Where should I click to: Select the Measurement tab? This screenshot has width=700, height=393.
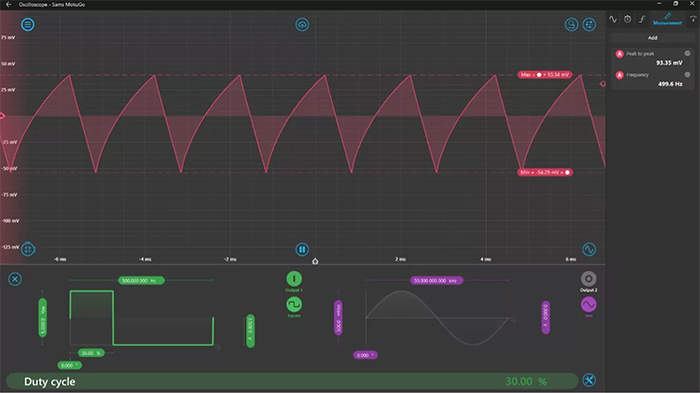pos(667,19)
